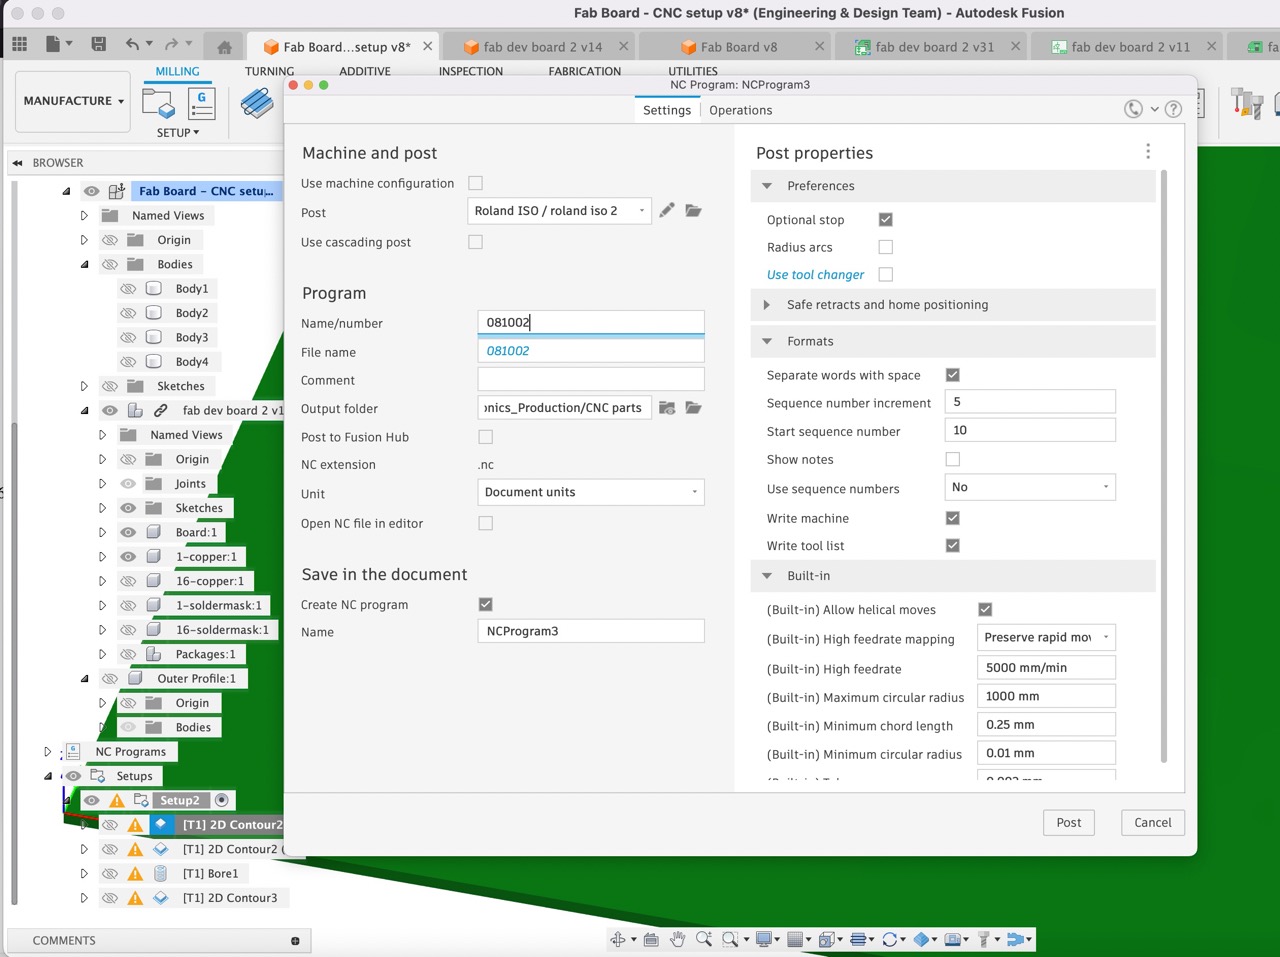This screenshot has height=957, width=1280.
Task: Open the File menu document icon
Action: pyautogui.click(x=54, y=44)
